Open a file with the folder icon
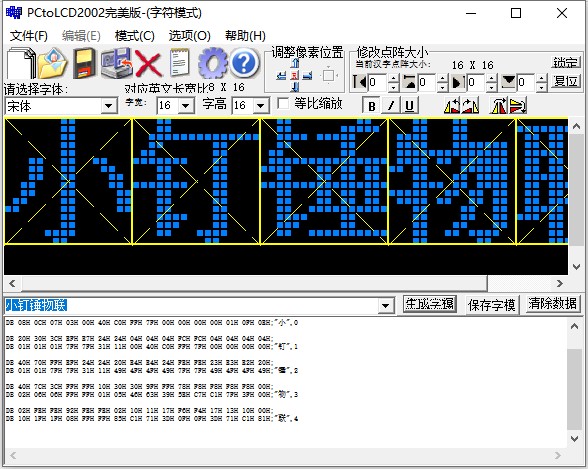Image resolution: width=588 pixels, height=469 pixels. pyautogui.click(x=52, y=63)
